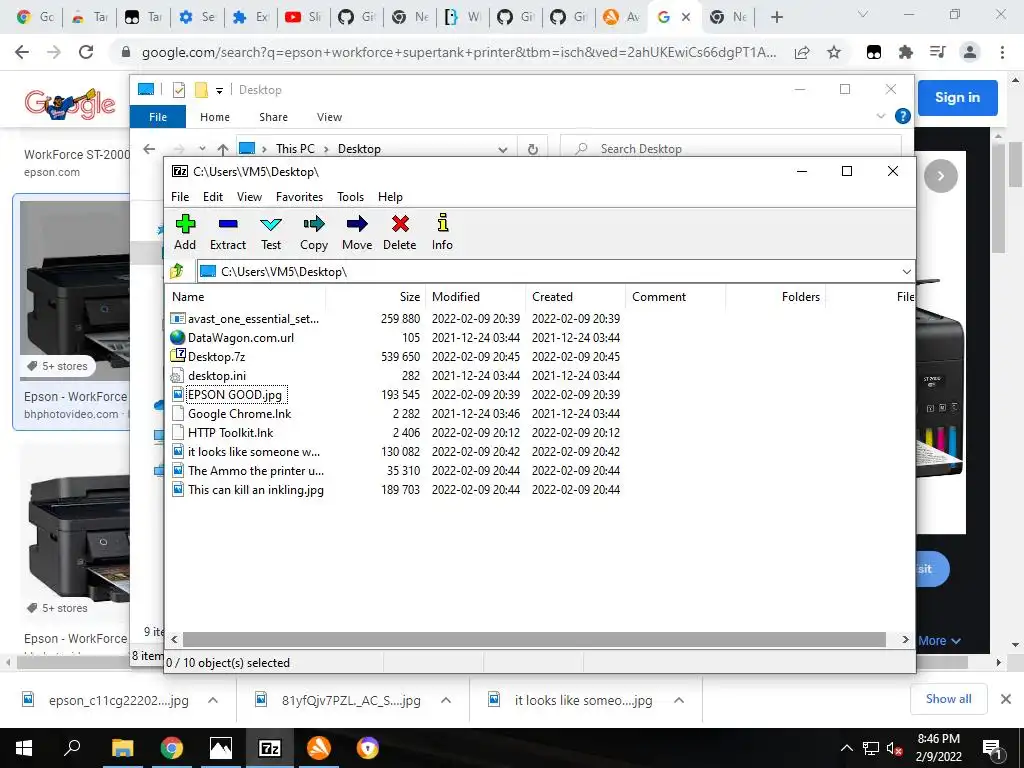
Task: Select 'This can kill an inkling.jpg' file
Action: click(x=396, y=489)
